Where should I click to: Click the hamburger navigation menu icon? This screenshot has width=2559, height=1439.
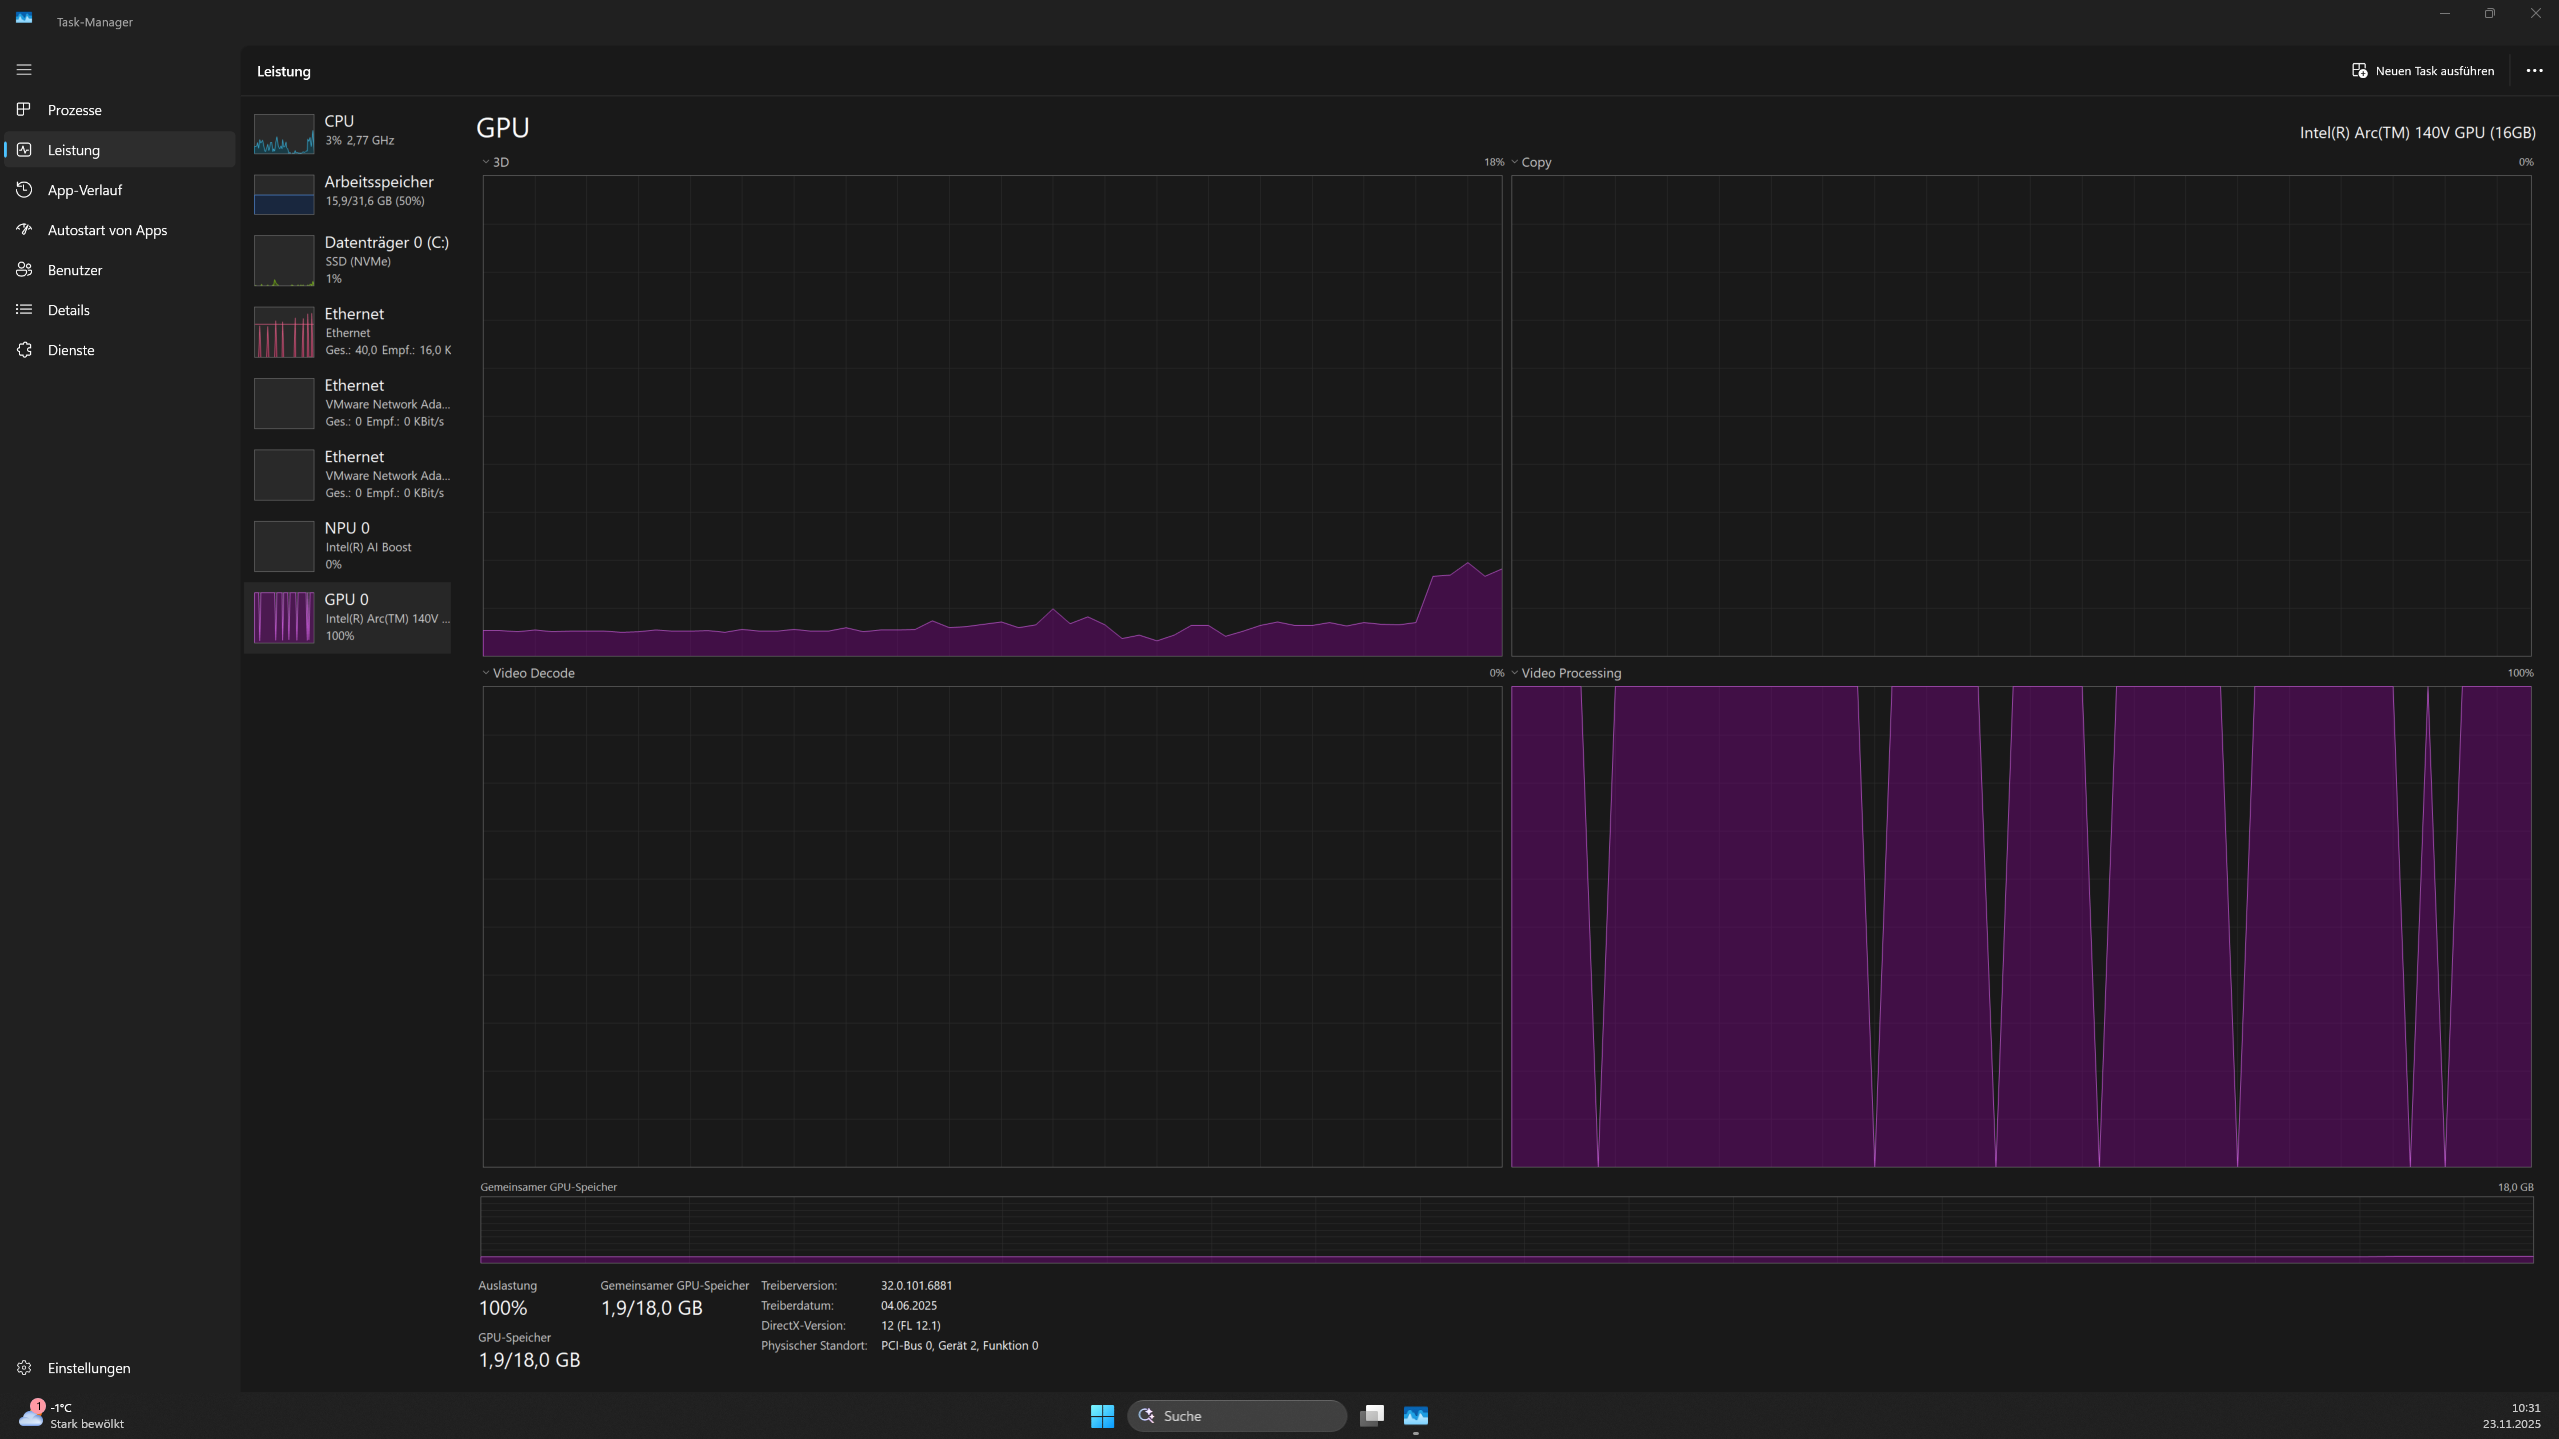point(24,70)
